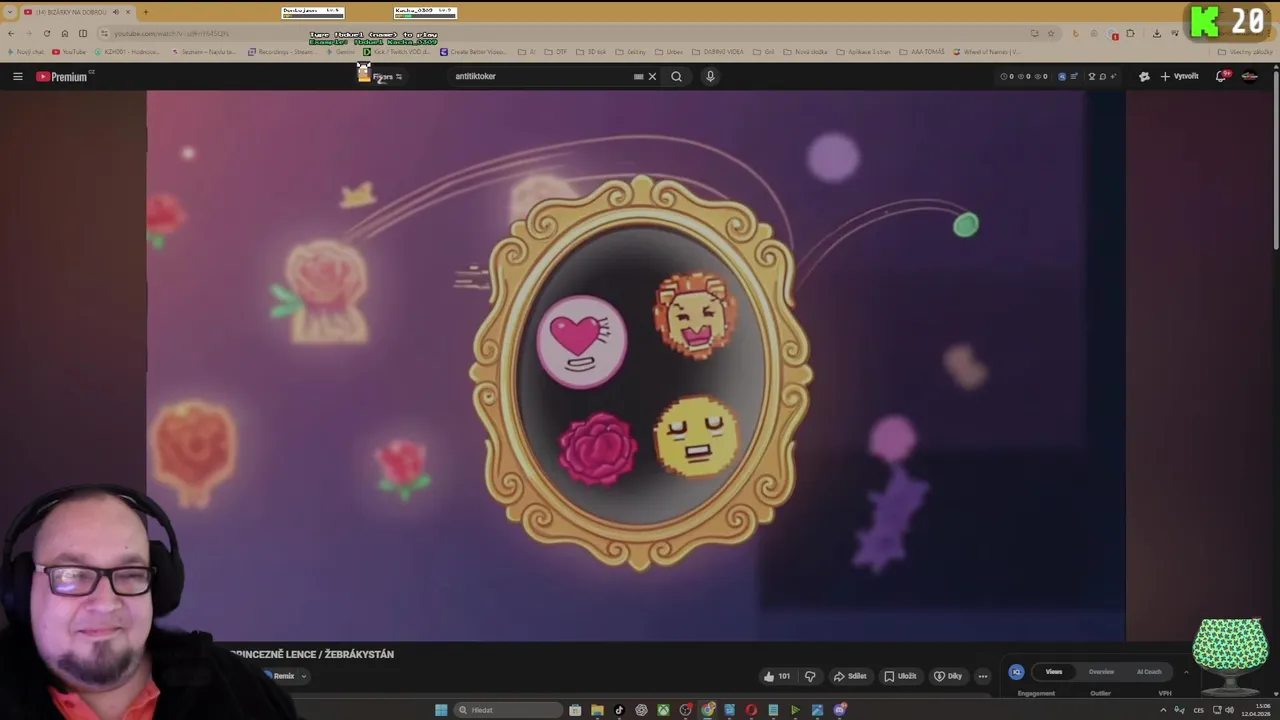Expand the AI bookmarks folder

pyautogui.click(x=526, y=52)
